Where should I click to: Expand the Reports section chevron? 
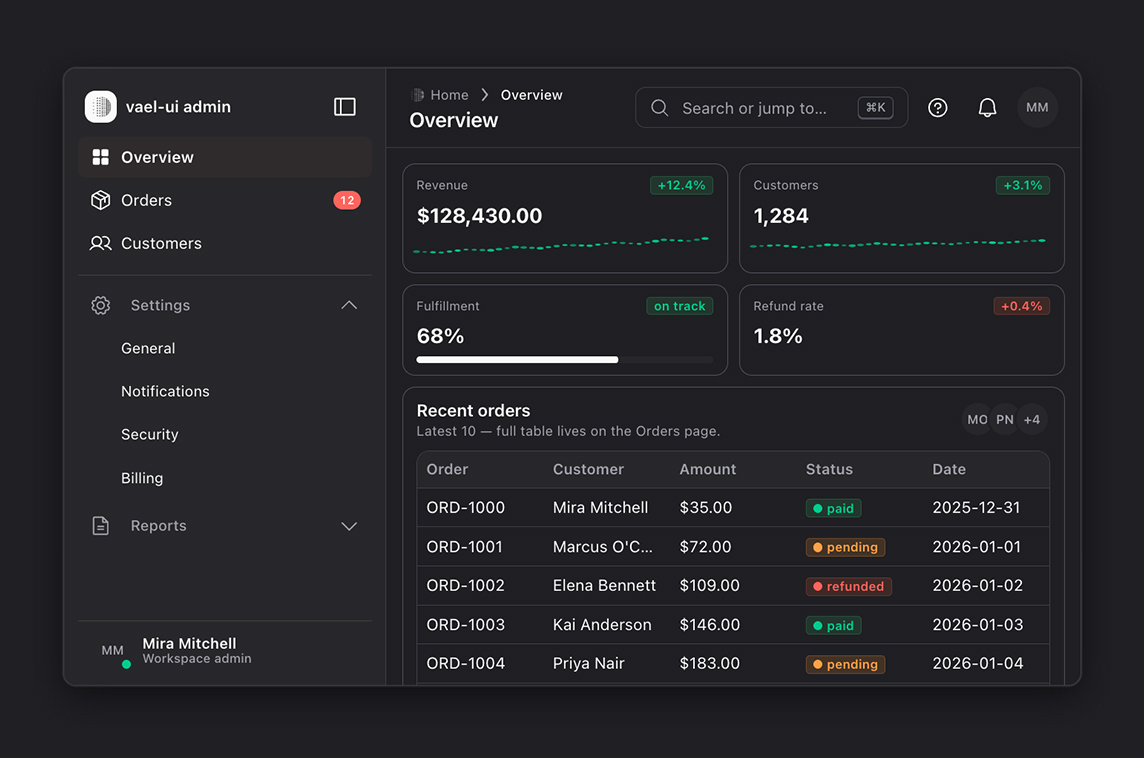(x=349, y=526)
